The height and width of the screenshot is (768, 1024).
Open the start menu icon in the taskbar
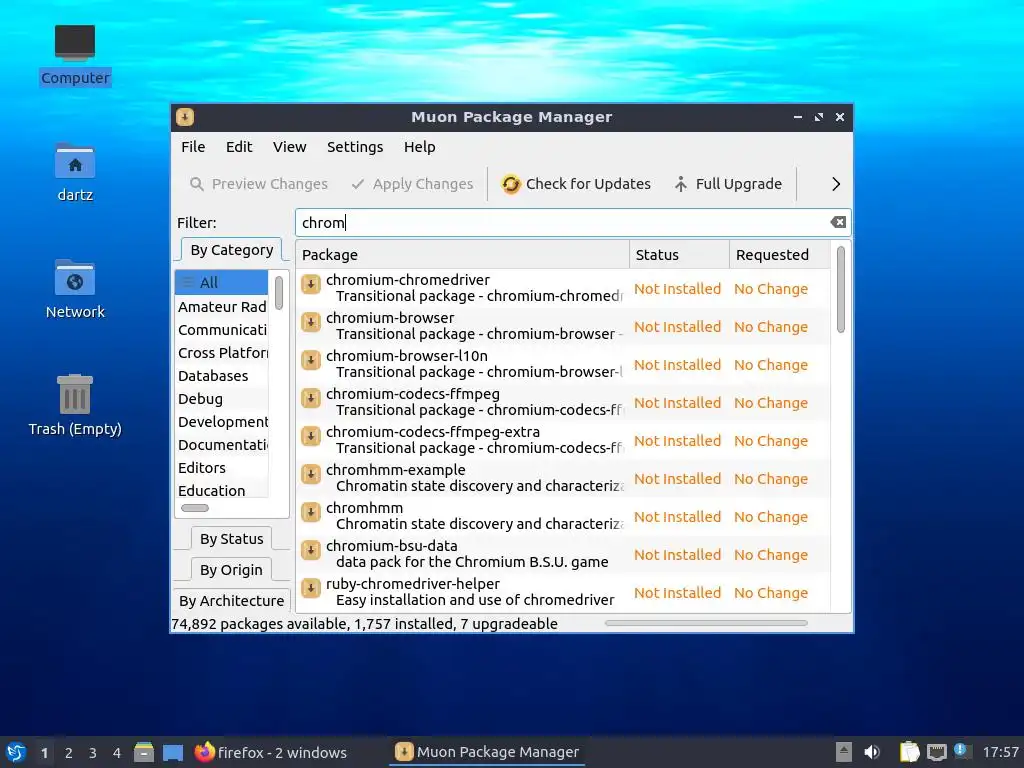coord(16,752)
